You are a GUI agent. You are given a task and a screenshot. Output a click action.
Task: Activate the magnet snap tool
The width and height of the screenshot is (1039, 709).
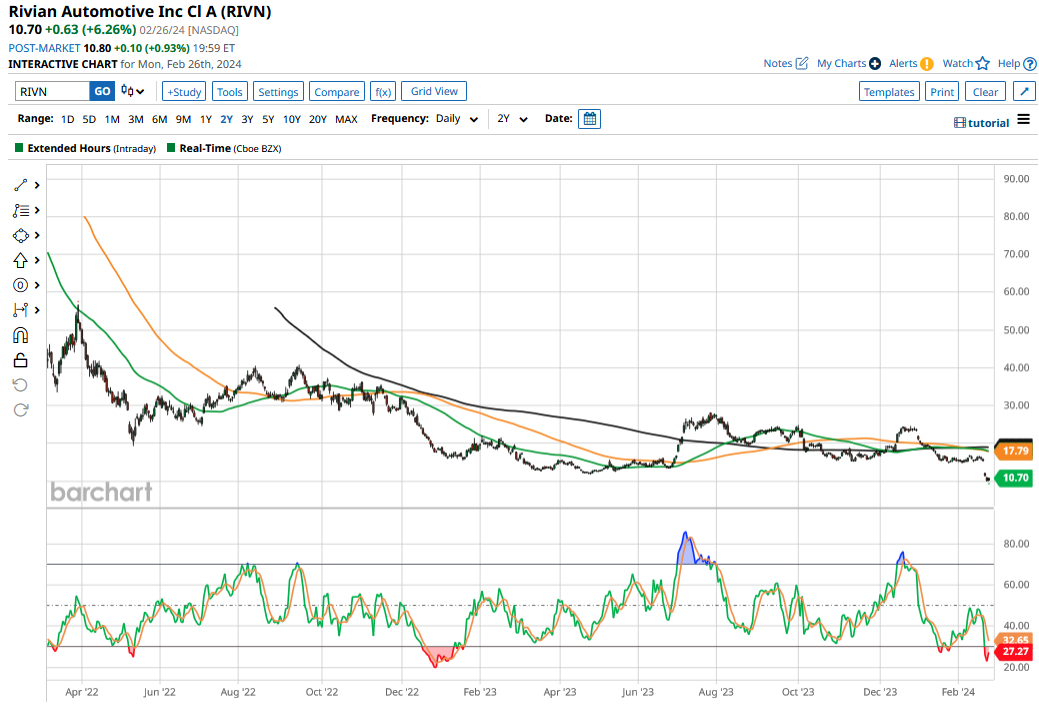click(x=21, y=335)
